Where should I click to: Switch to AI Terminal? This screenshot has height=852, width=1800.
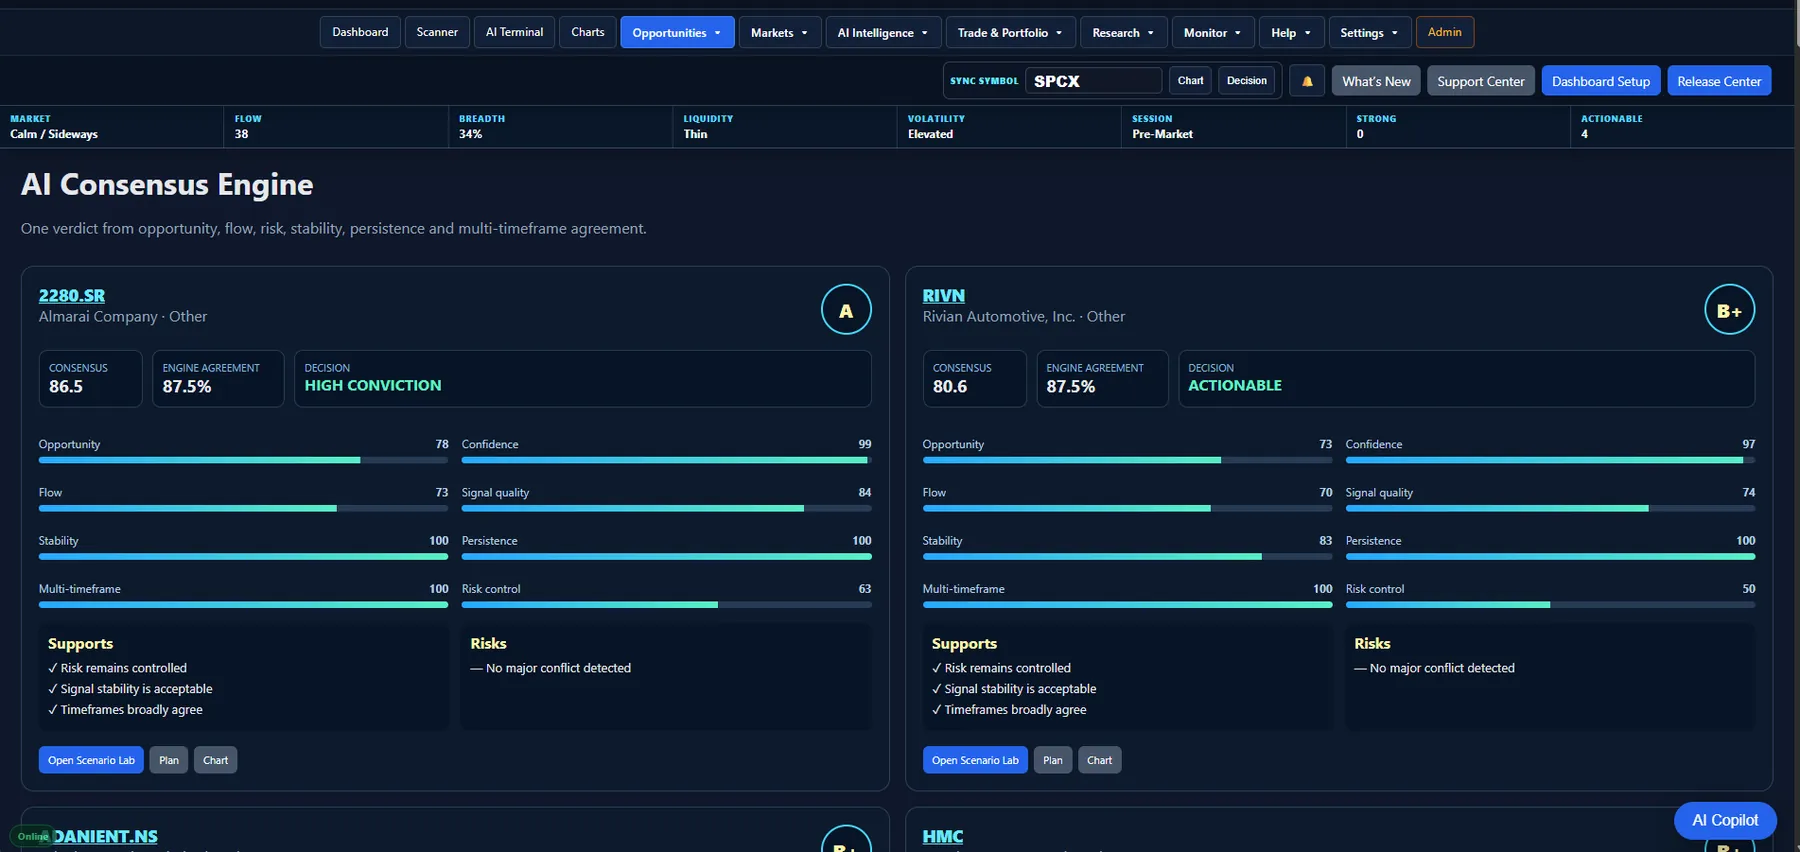click(514, 32)
